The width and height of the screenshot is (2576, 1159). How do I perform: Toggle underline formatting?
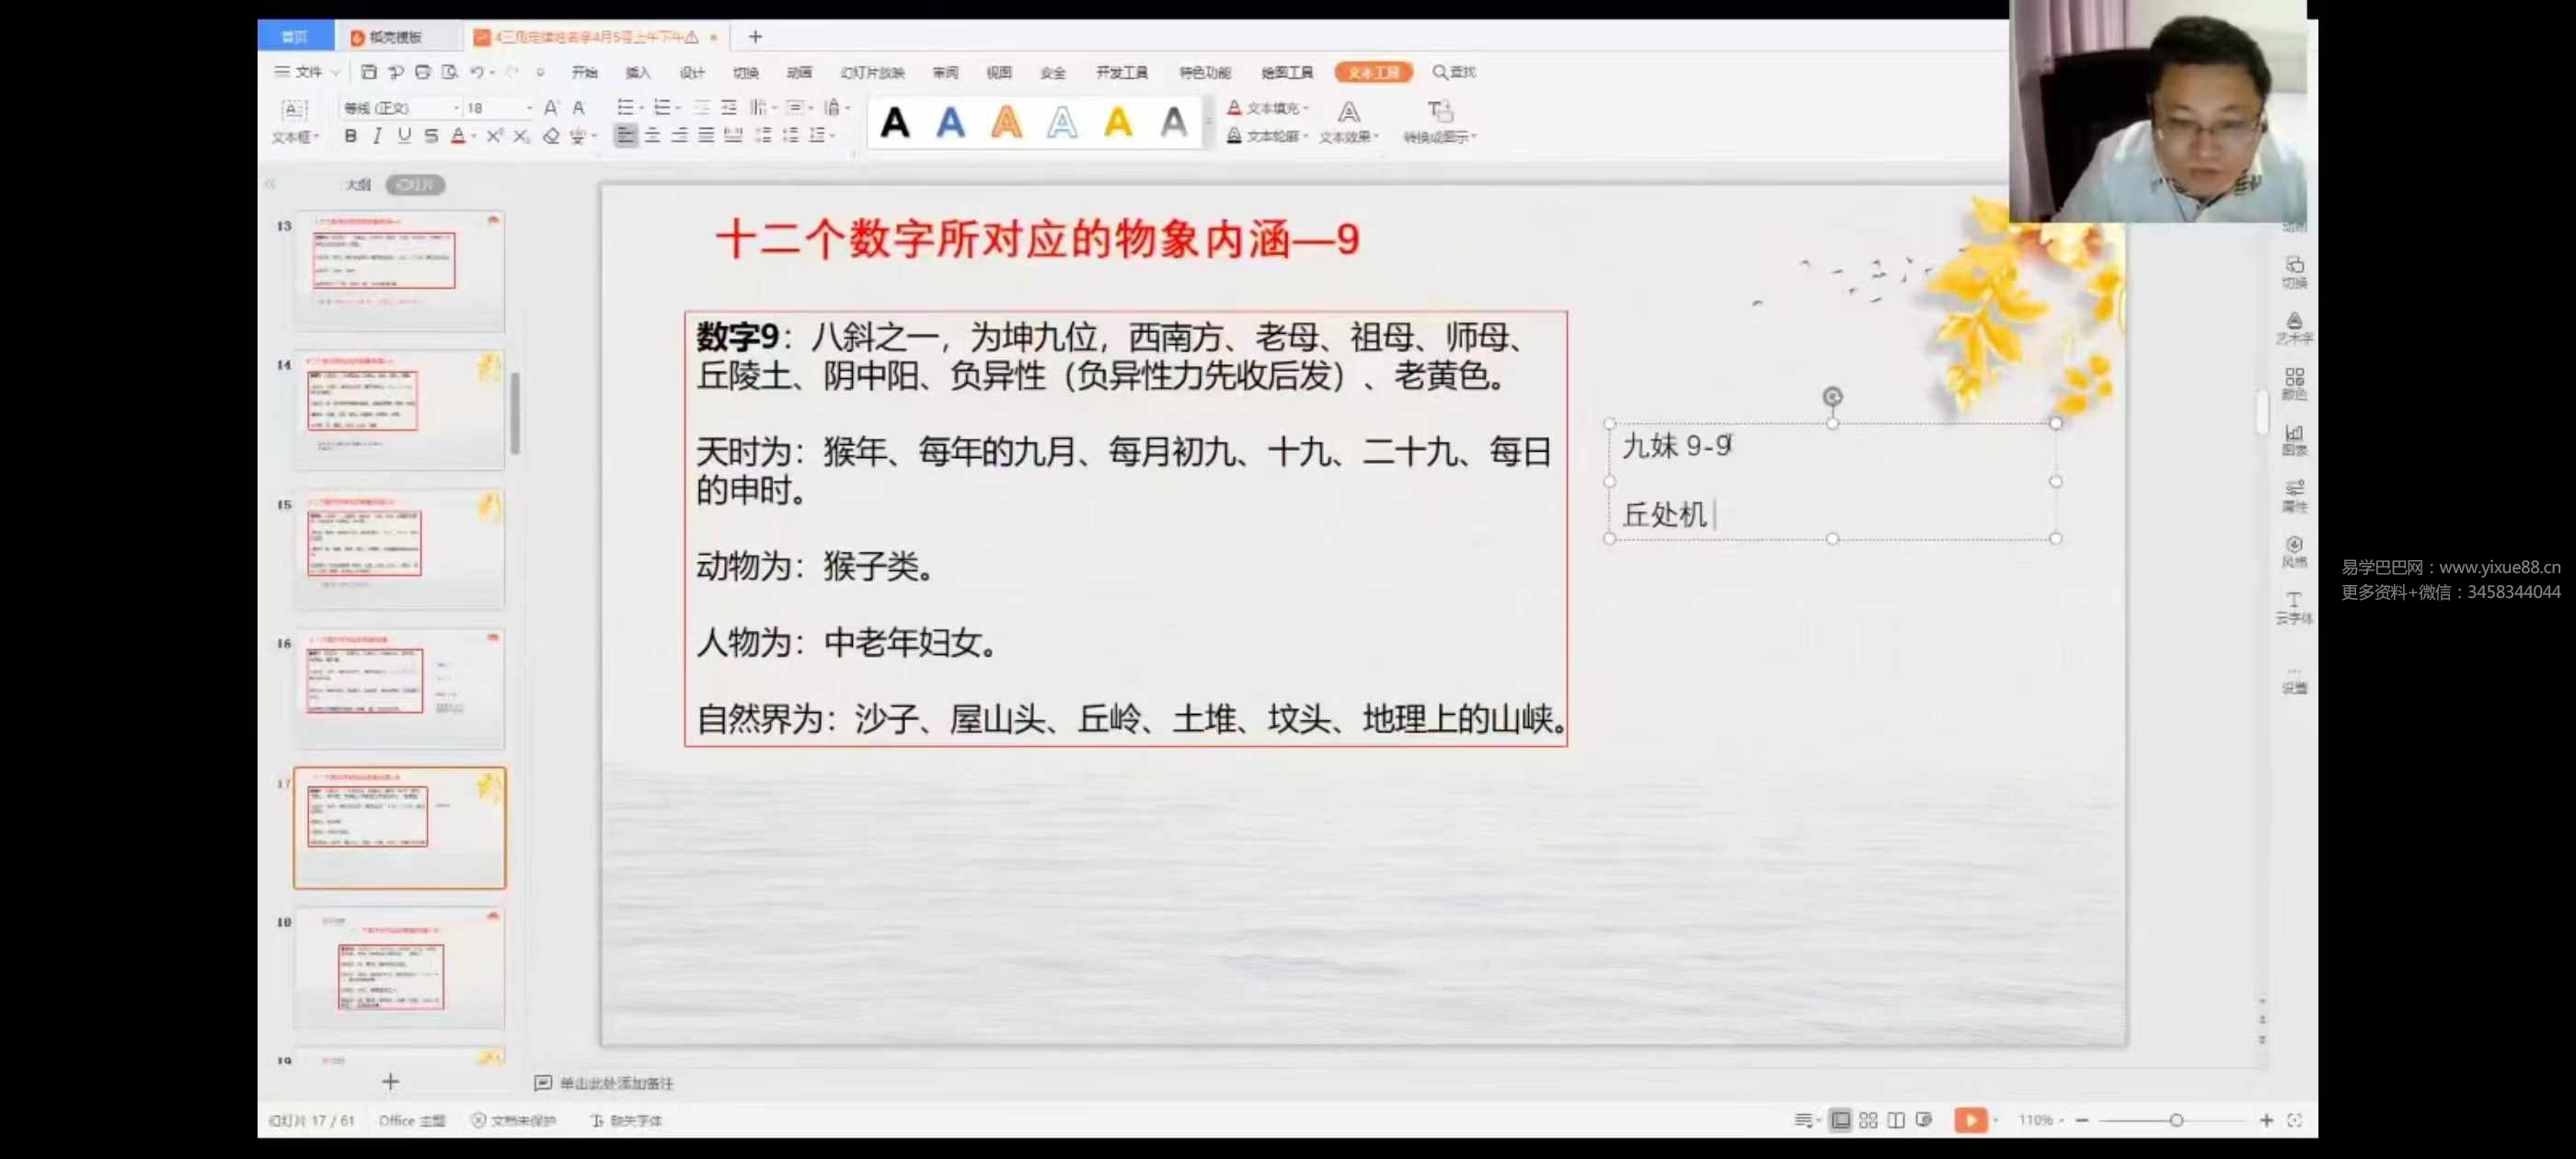(404, 137)
